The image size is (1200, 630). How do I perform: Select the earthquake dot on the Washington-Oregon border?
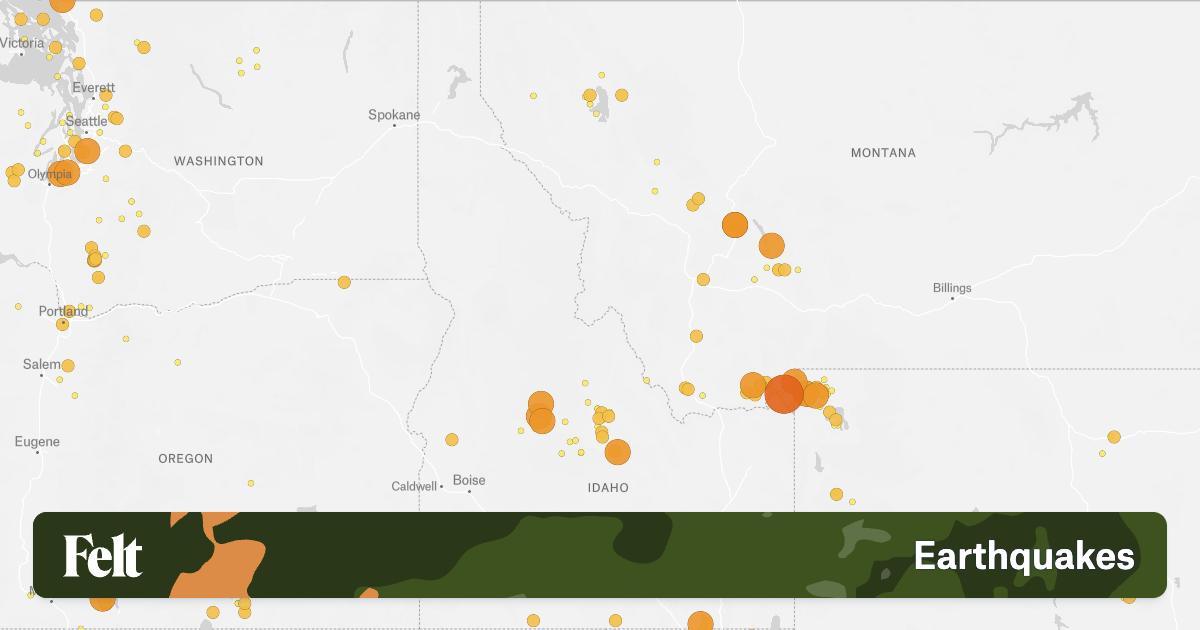344,282
